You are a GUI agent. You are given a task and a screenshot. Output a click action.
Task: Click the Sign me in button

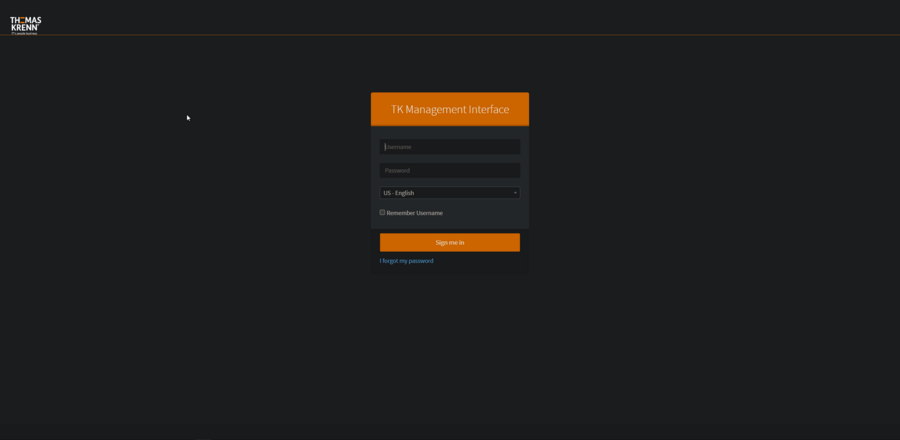pyautogui.click(x=449, y=242)
